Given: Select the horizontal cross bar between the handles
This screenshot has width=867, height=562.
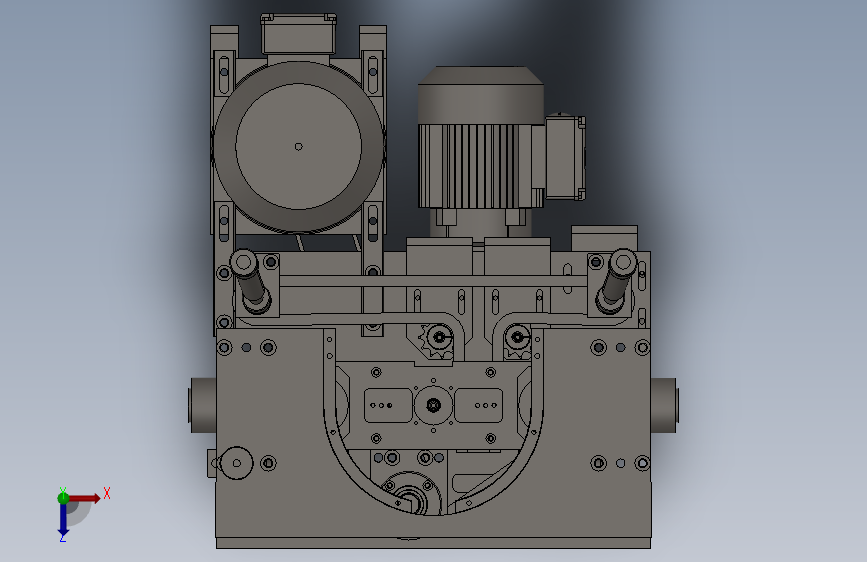Looking at the screenshot, I should 433,281.
